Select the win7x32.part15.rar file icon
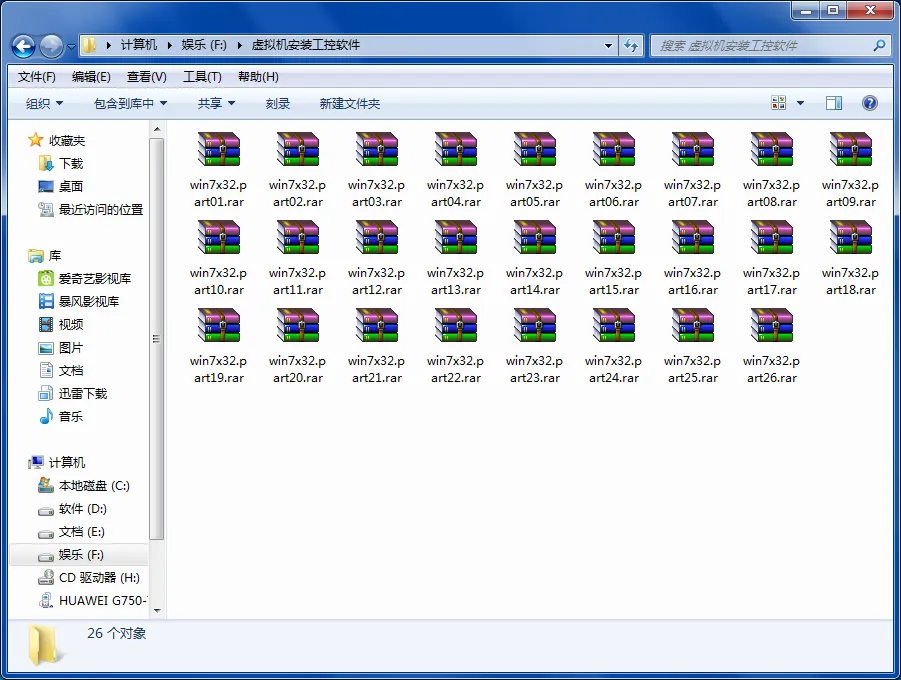 click(x=614, y=237)
